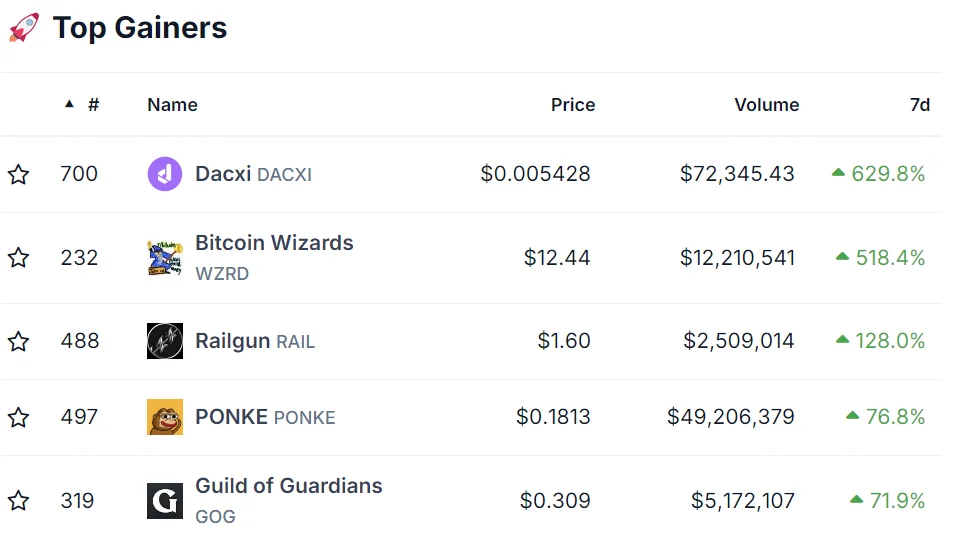Favorite Dacxi with its star icon
The image size is (971, 542).
coord(18,175)
